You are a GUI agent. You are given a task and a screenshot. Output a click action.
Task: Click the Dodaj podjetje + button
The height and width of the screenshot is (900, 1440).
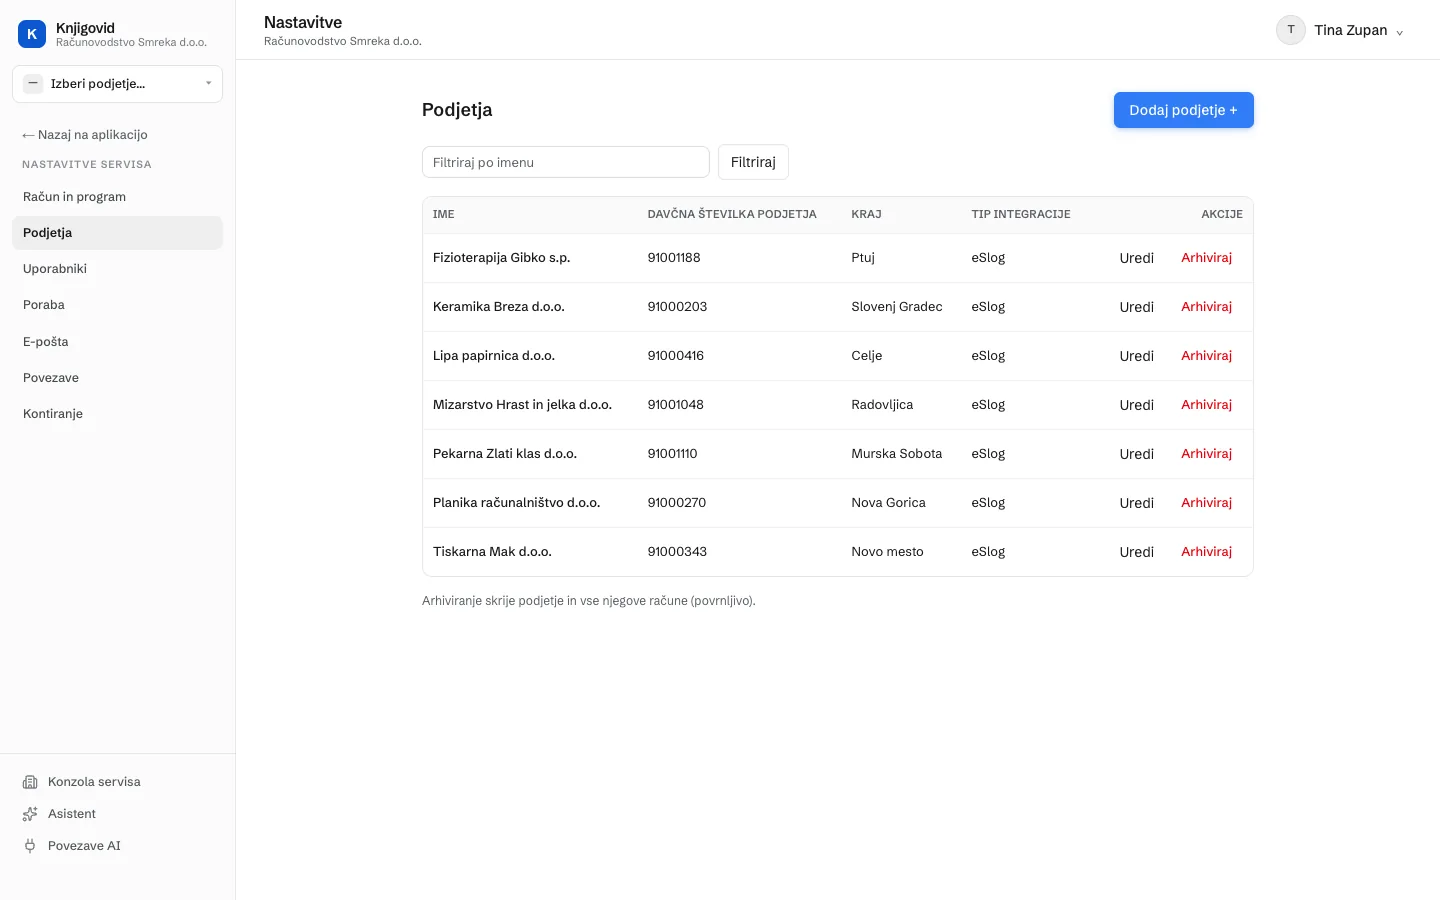coord(1184,110)
